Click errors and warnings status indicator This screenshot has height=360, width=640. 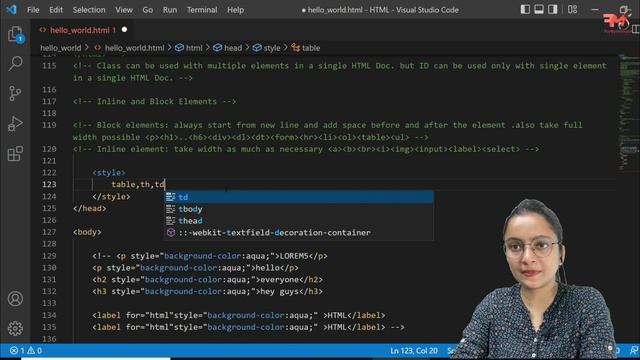tap(26, 350)
